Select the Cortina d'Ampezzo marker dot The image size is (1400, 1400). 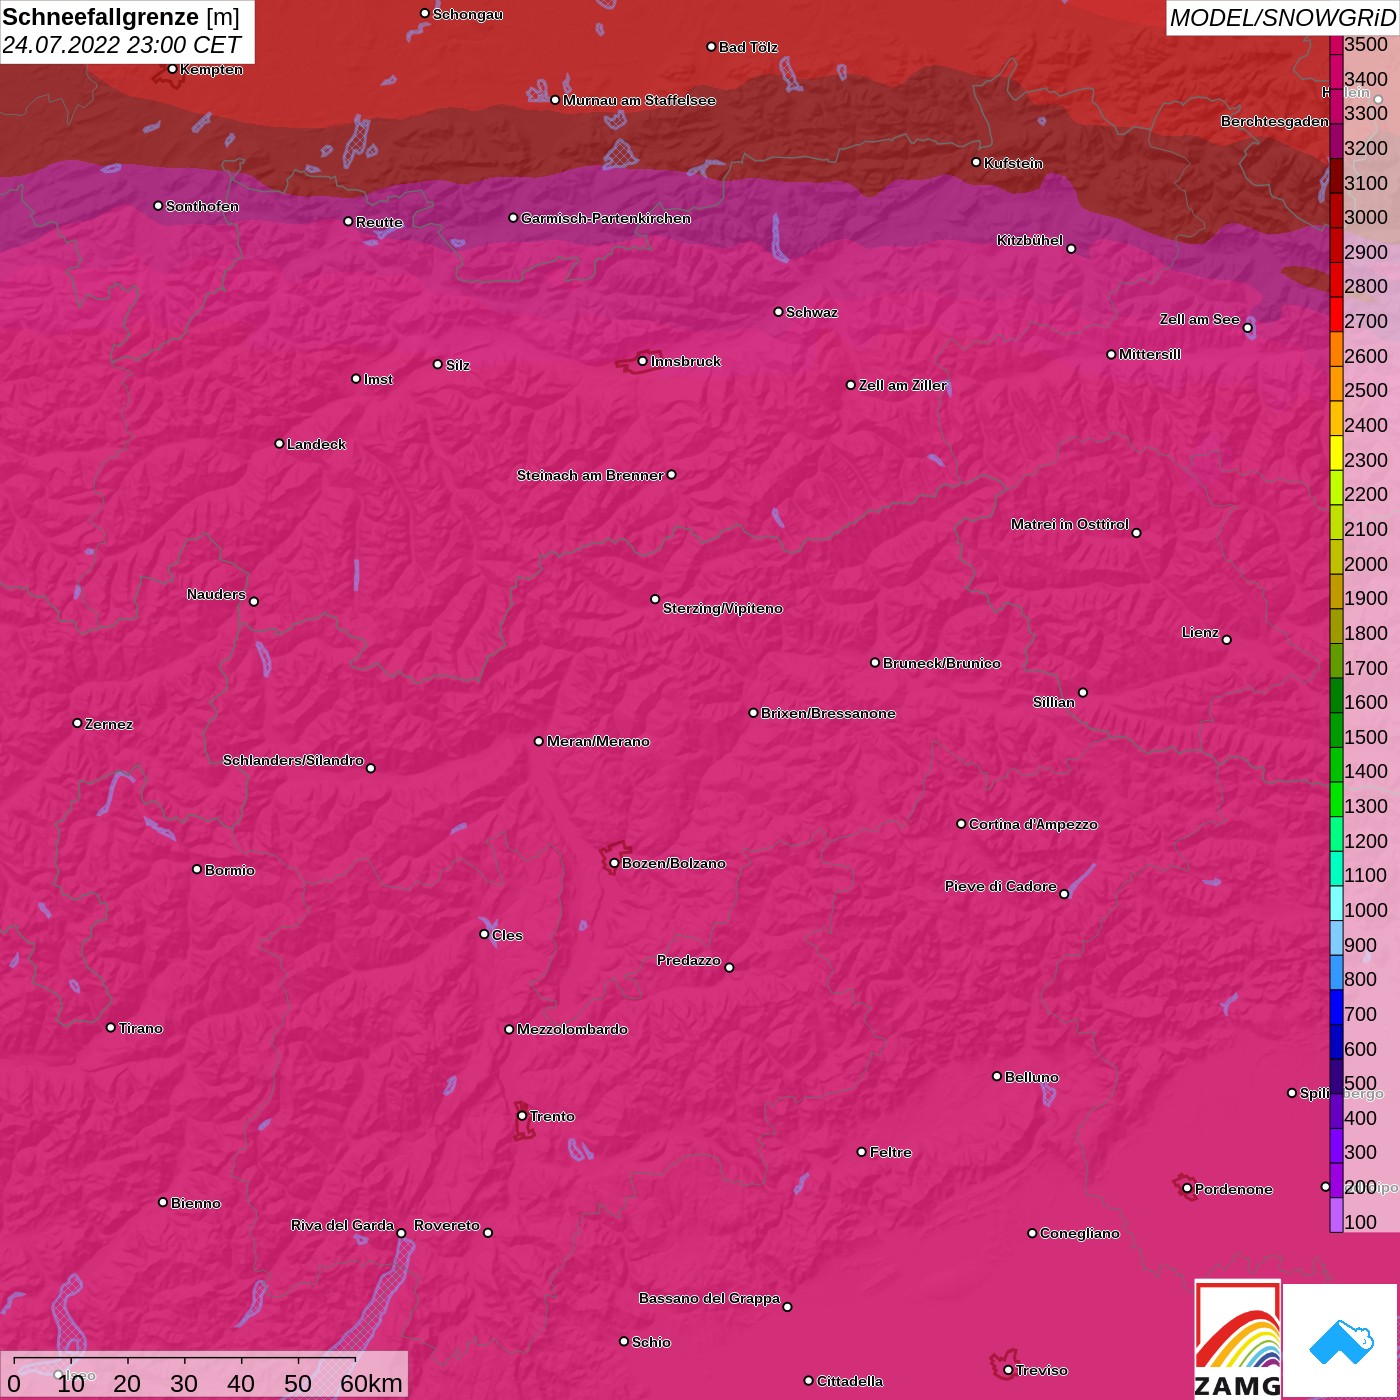click(961, 824)
